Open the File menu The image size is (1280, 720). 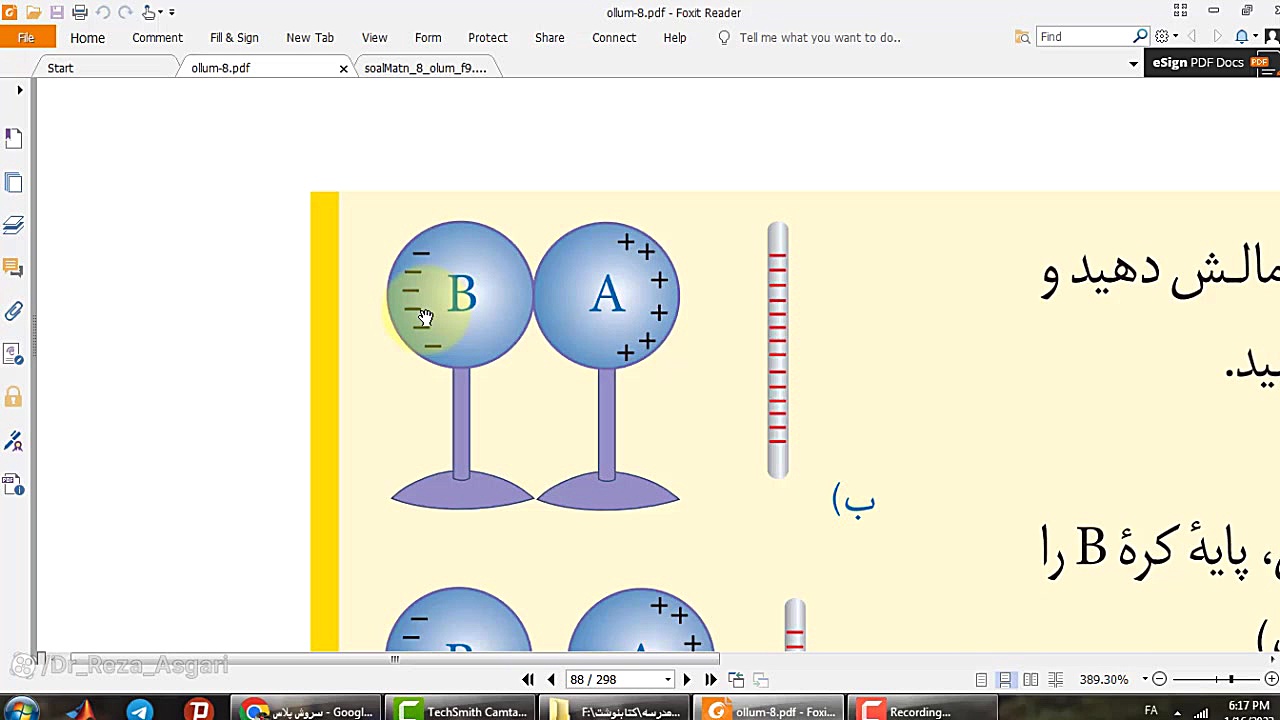(26, 38)
